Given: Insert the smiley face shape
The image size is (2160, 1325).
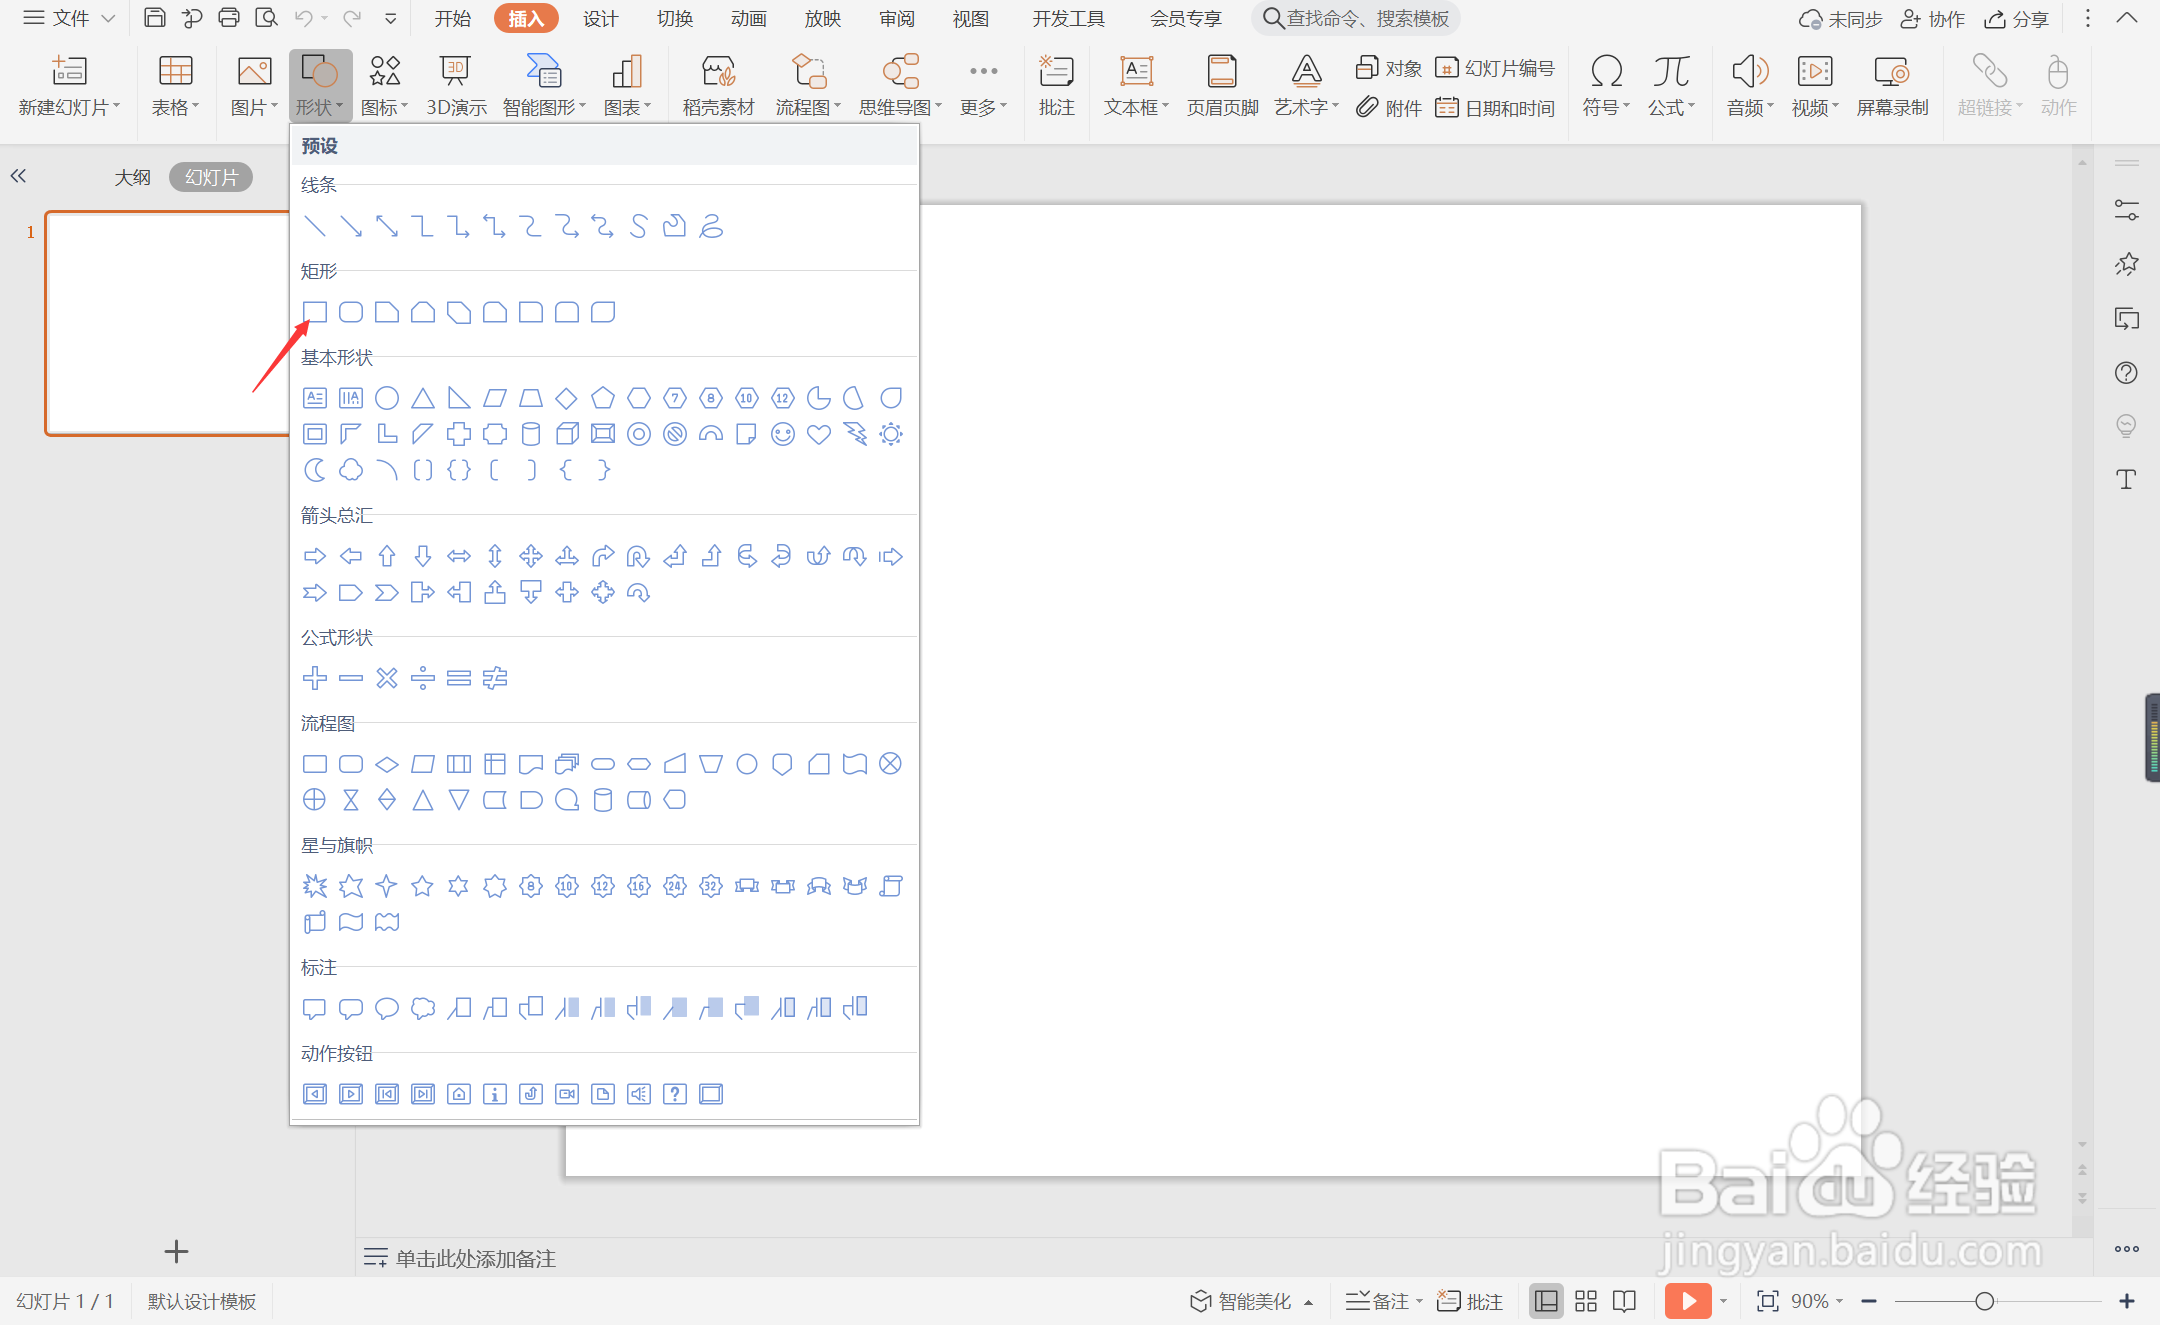Looking at the screenshot, I should click(x=783, y=434).
